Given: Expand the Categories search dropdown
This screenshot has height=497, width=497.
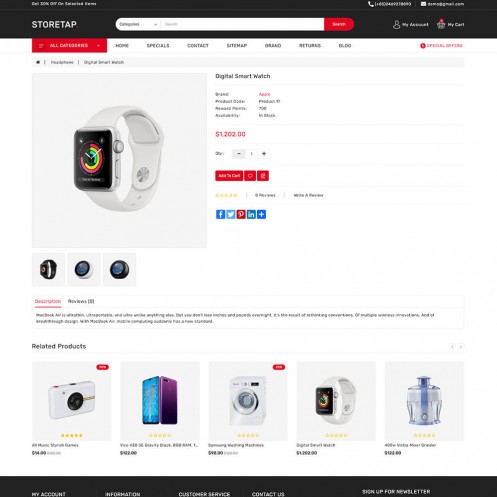Looking at the screenshot, I should tap(138, 24).
